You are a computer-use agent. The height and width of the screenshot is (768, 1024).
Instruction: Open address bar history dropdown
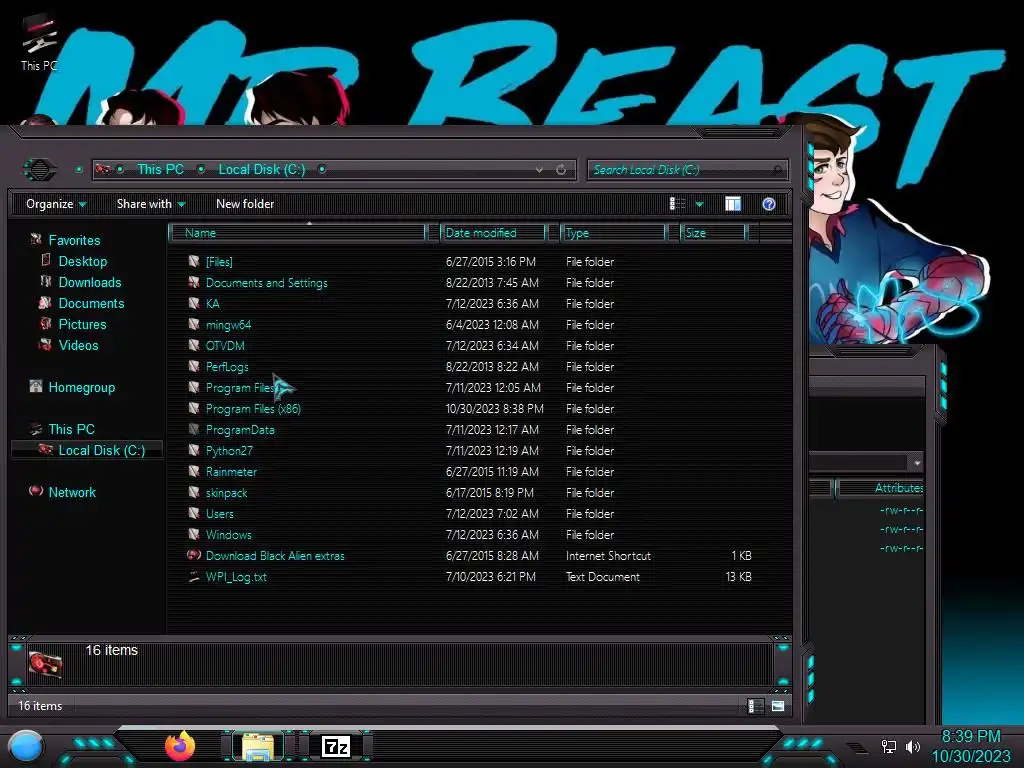click(x=539, y=170)
